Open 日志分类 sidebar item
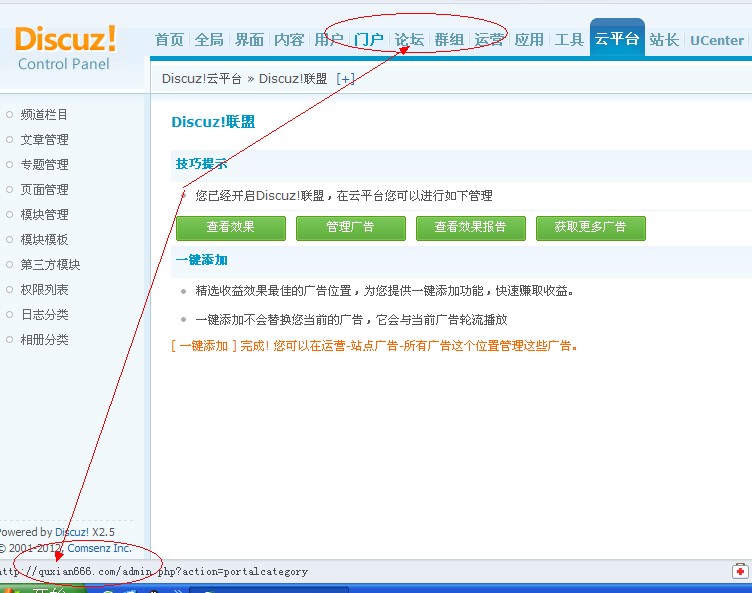Viewport: 752px width, 593px height. [x=44, y=314]
